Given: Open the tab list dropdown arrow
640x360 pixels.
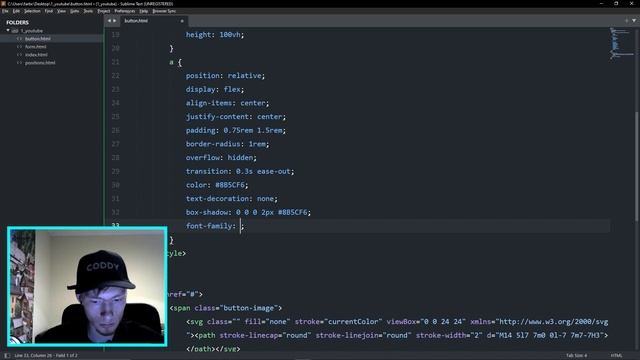Looking at the screenshot, I should coord(634,20).
